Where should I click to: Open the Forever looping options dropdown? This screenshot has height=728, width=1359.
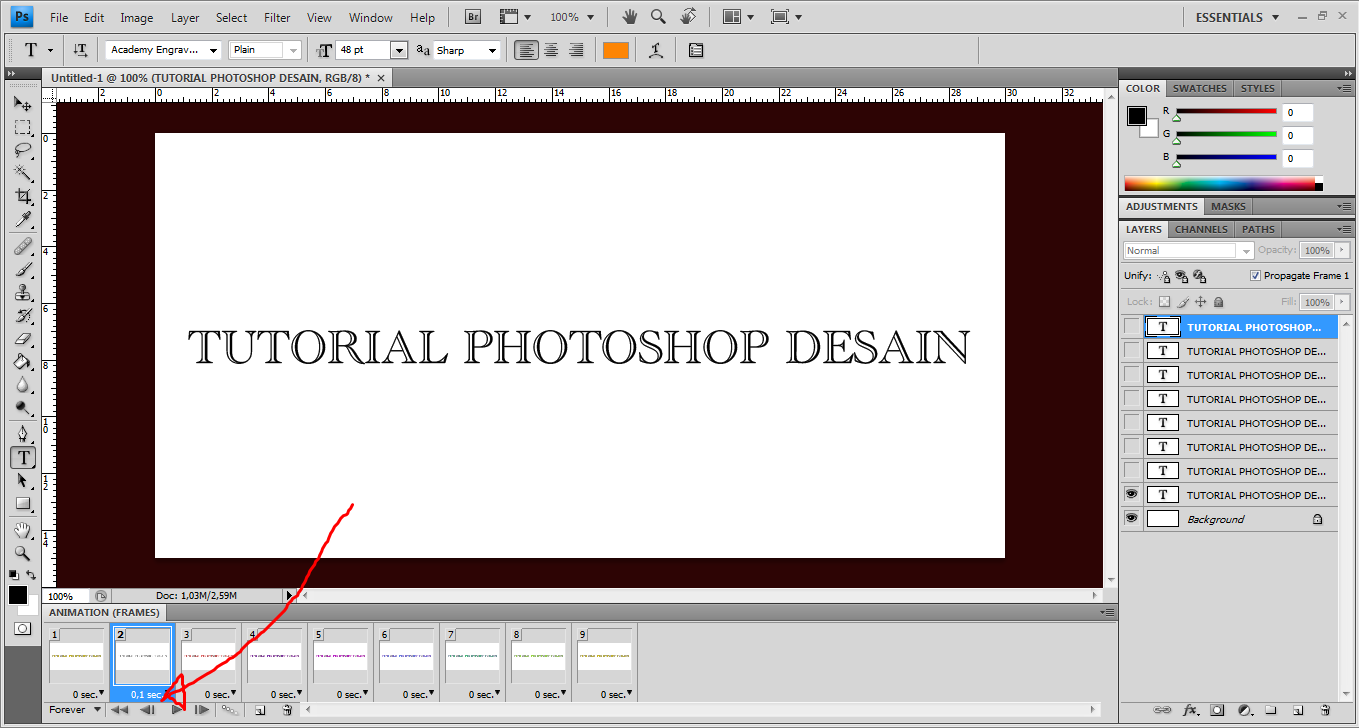click(76, 710)
